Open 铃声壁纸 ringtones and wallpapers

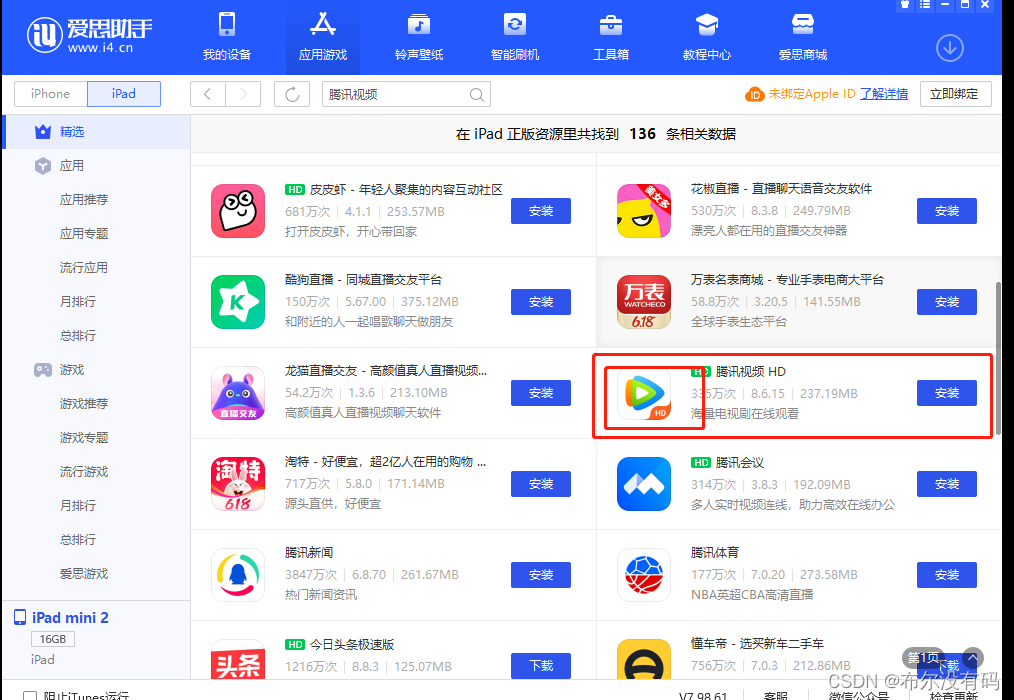(419, 36)
